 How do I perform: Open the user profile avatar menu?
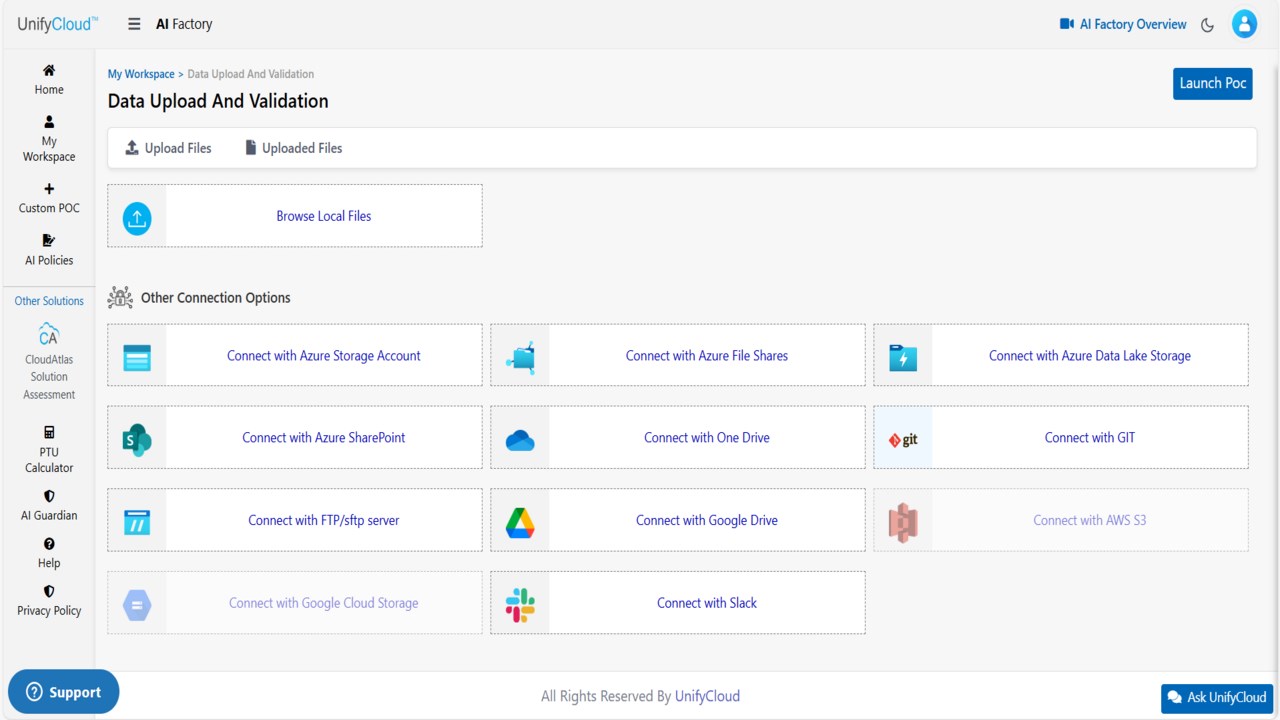pyautogui.click(x=1244, y=24)
